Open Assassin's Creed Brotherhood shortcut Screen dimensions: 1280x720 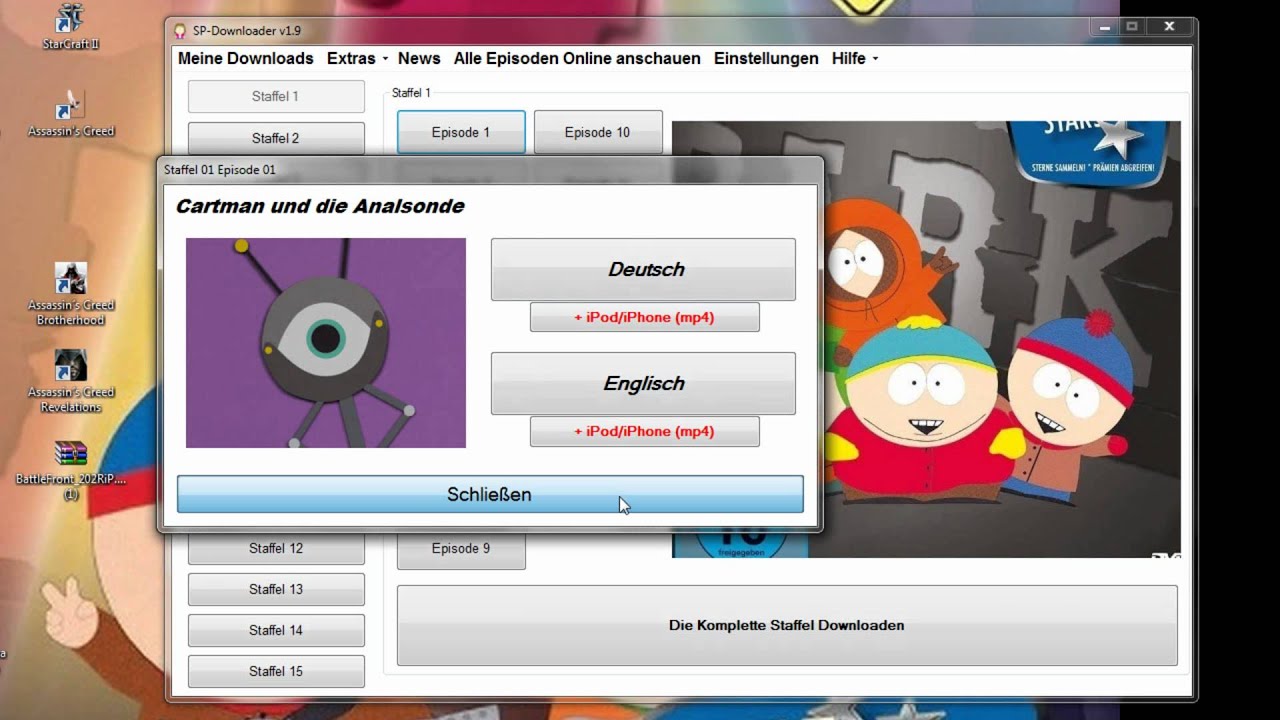pos(70,294)
